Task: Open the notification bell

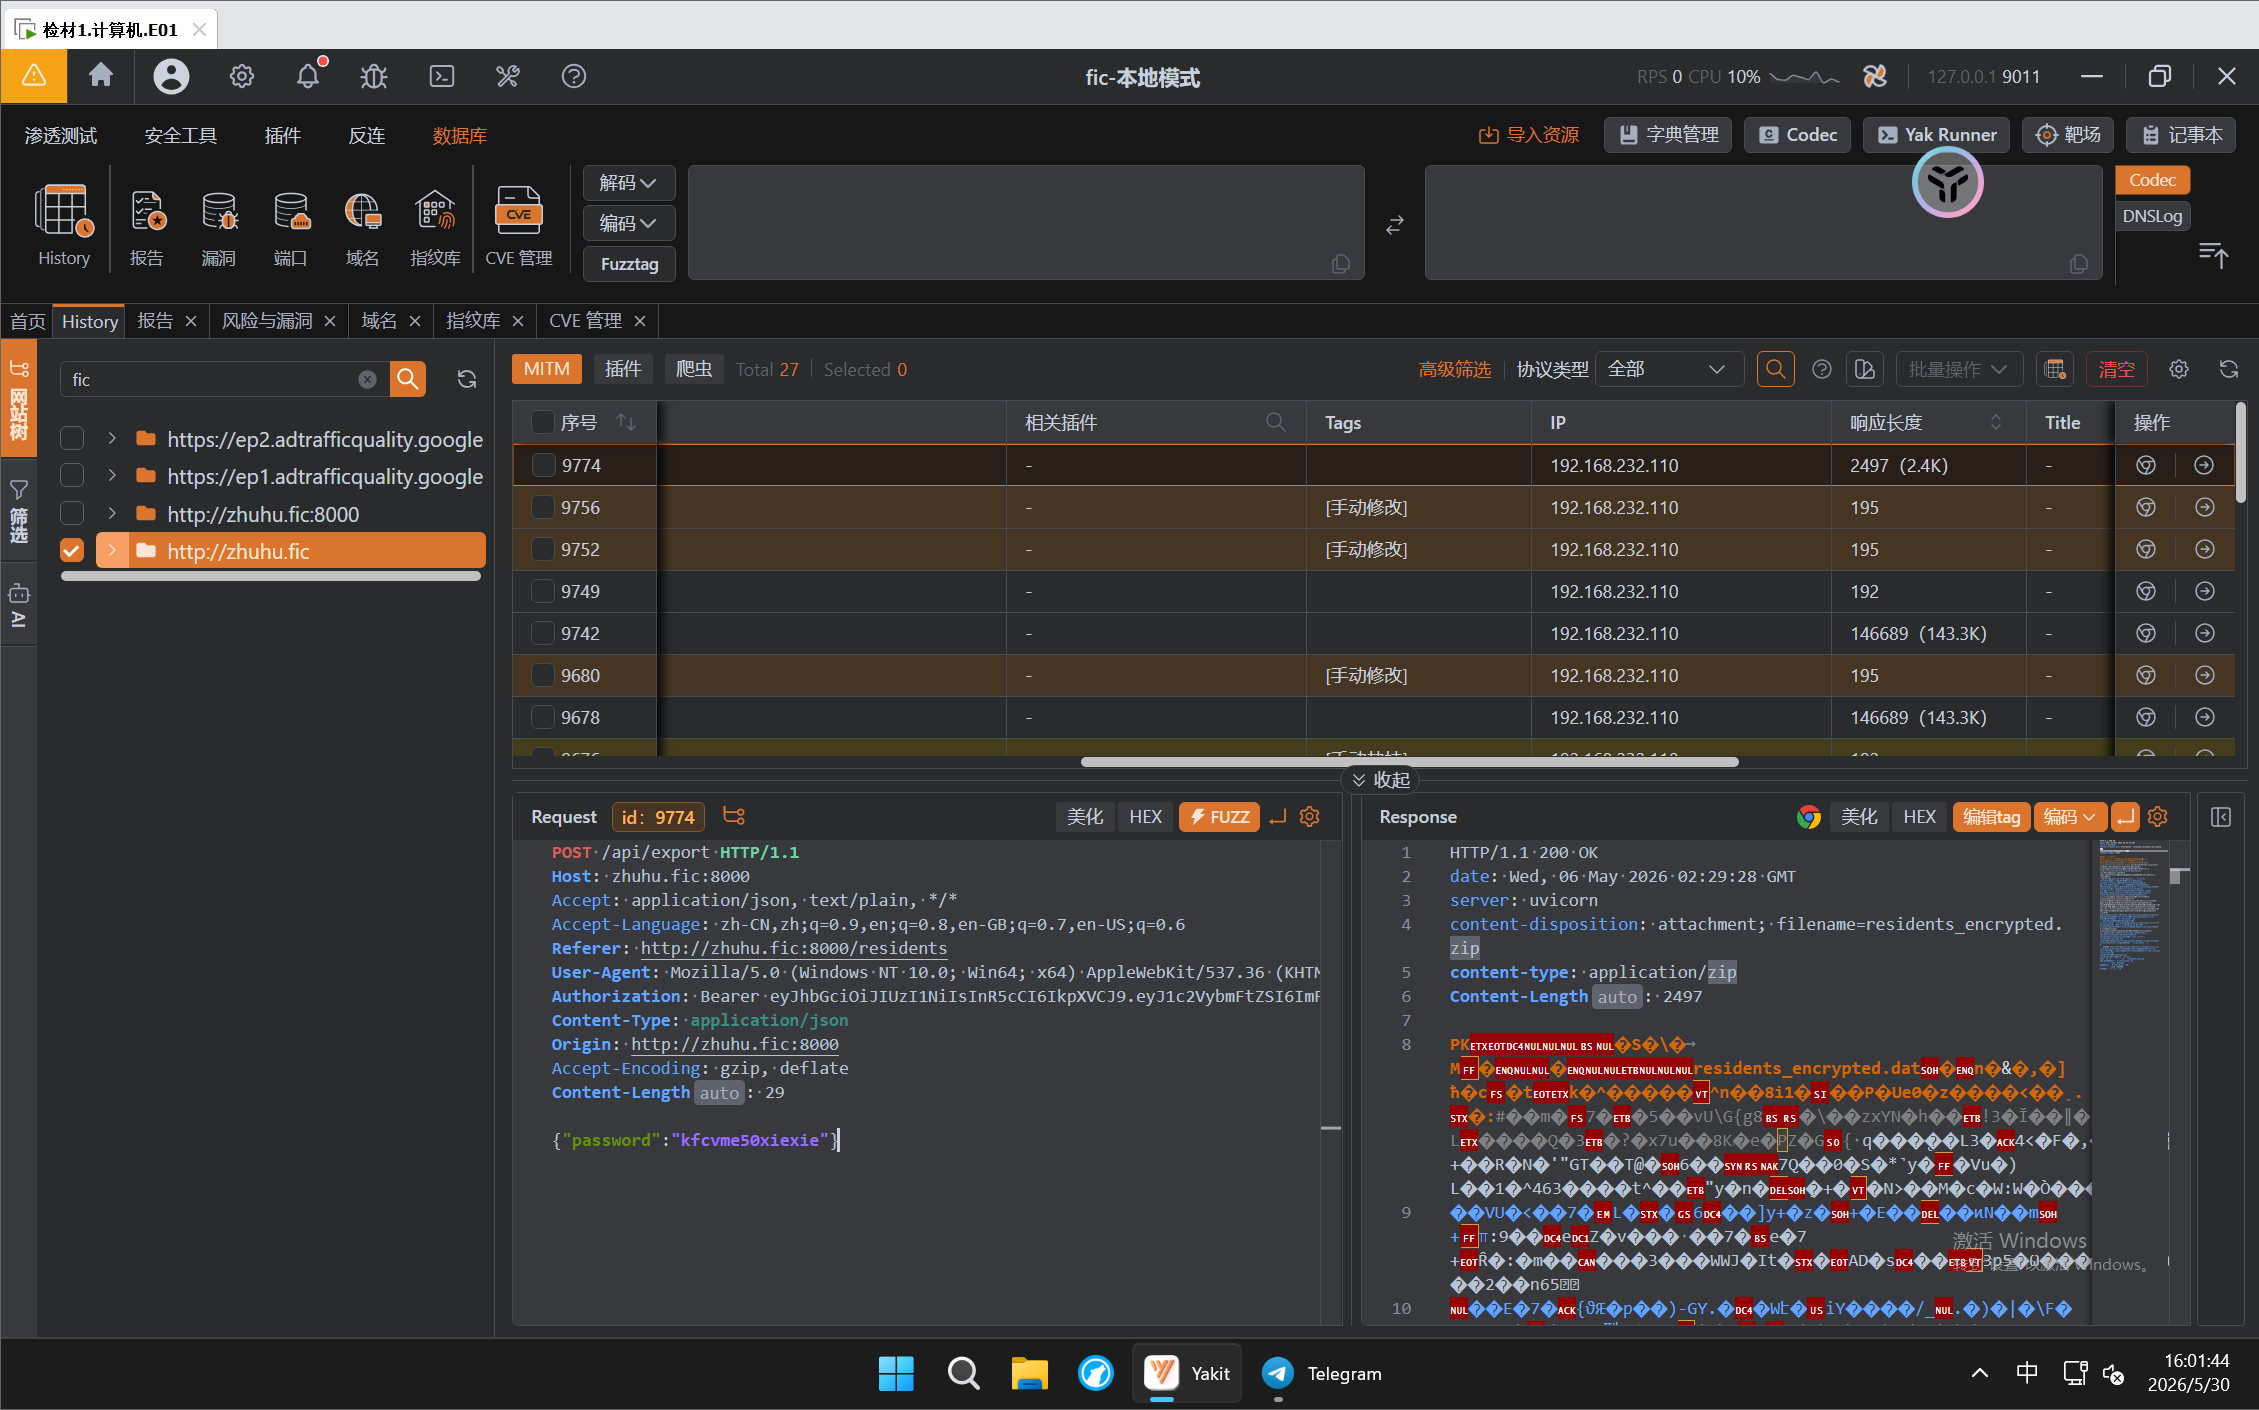Action: 308,76
